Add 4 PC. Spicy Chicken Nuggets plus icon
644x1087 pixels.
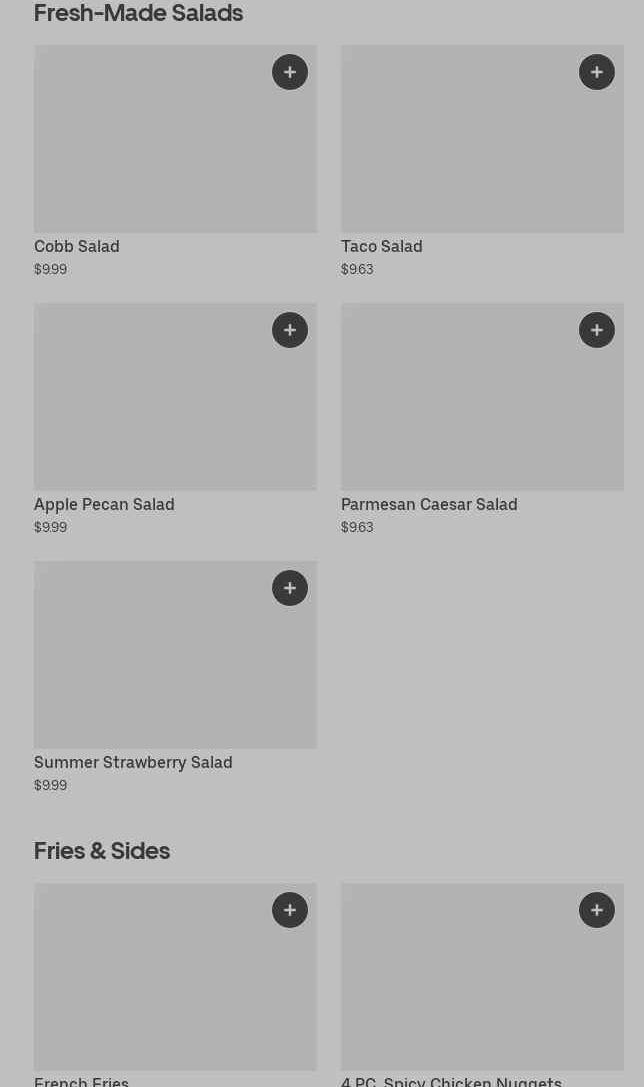click(597, 910)
